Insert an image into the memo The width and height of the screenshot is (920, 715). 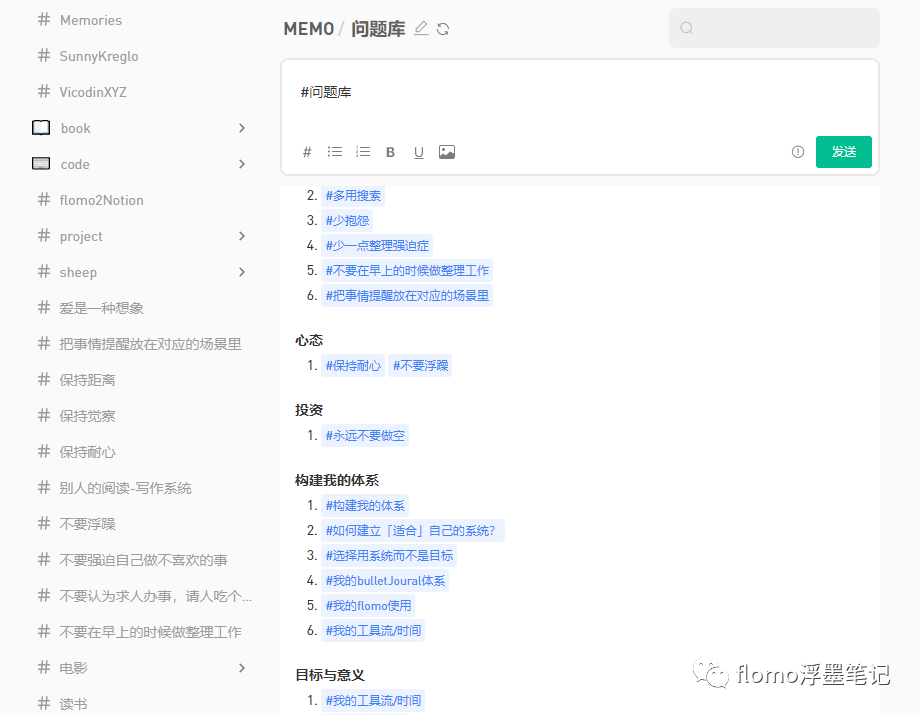(x=447, y=152)
